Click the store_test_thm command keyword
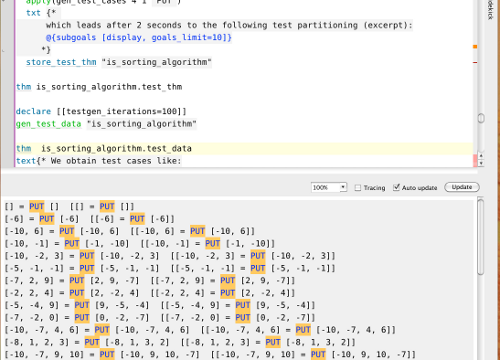 click(x=61, y=62)
